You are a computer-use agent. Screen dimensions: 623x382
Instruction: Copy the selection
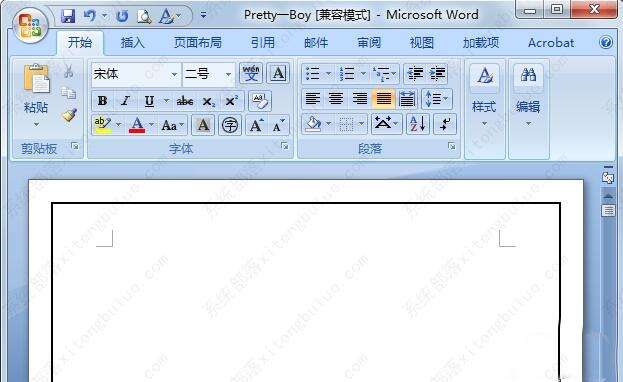point(68,93)
